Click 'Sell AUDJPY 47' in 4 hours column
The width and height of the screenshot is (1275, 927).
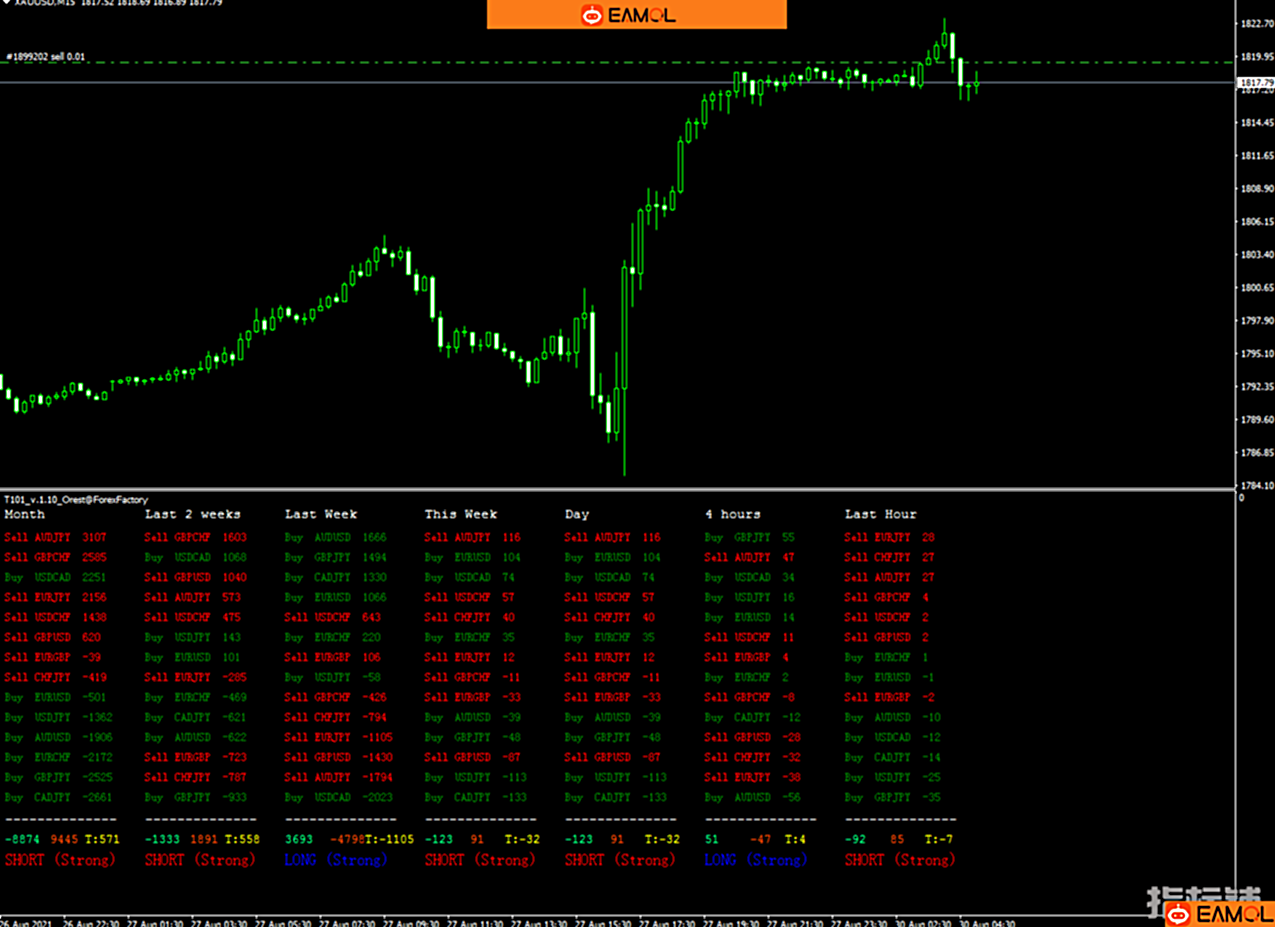point(750,557)
